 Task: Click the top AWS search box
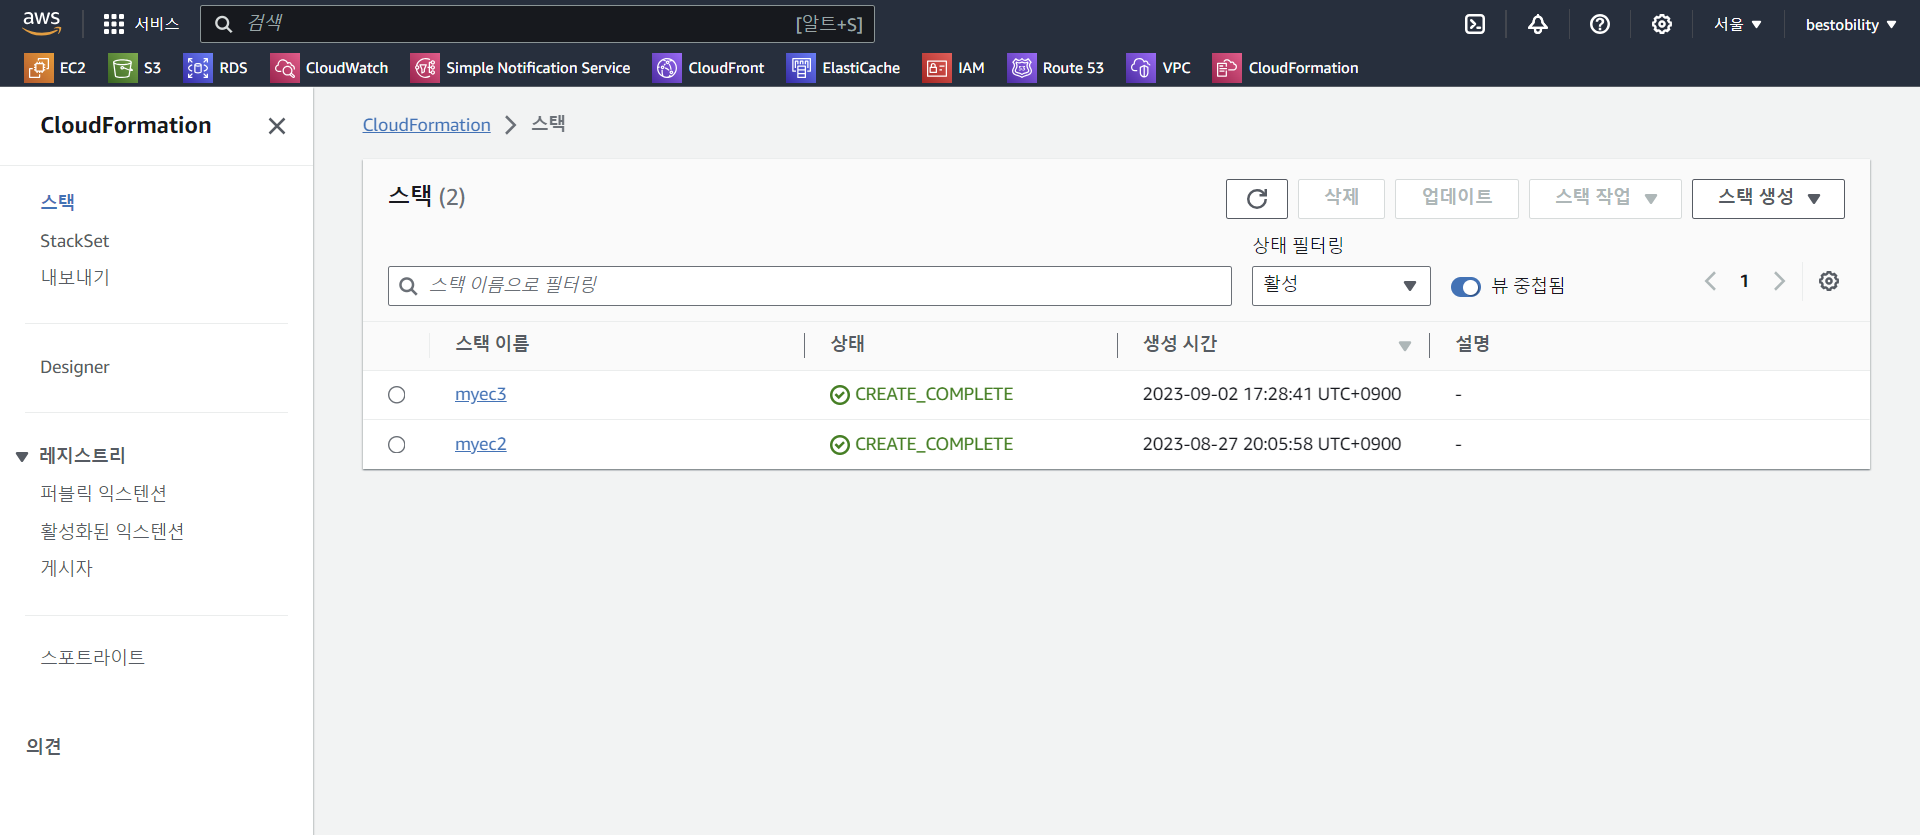[x=537, y=24]
